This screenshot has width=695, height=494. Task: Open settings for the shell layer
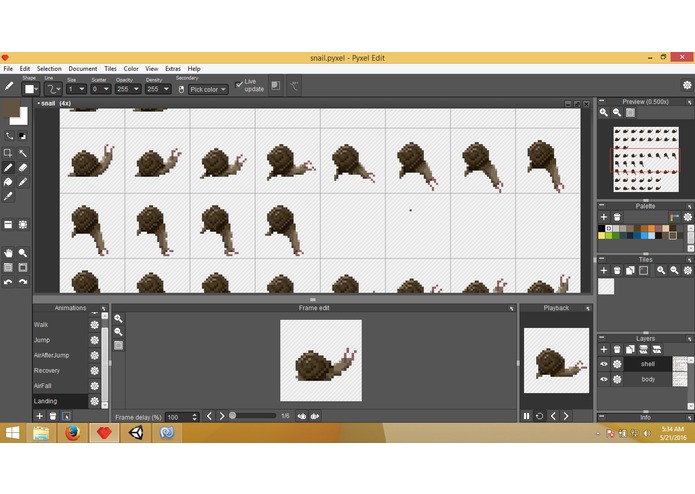[x=617, y=364]
